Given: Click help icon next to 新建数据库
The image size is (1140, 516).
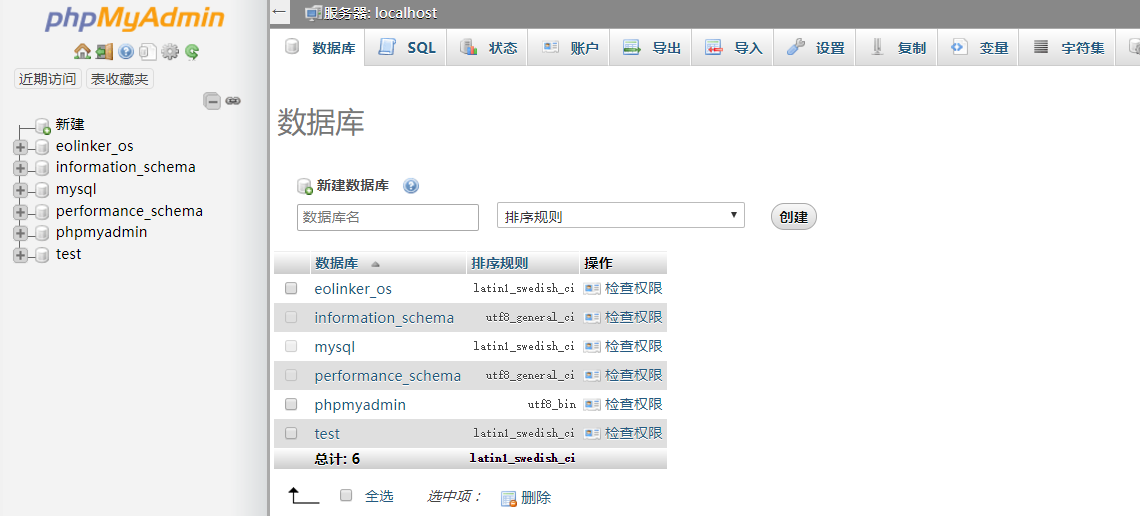Looking at the screenshot, I should (411, 186).
